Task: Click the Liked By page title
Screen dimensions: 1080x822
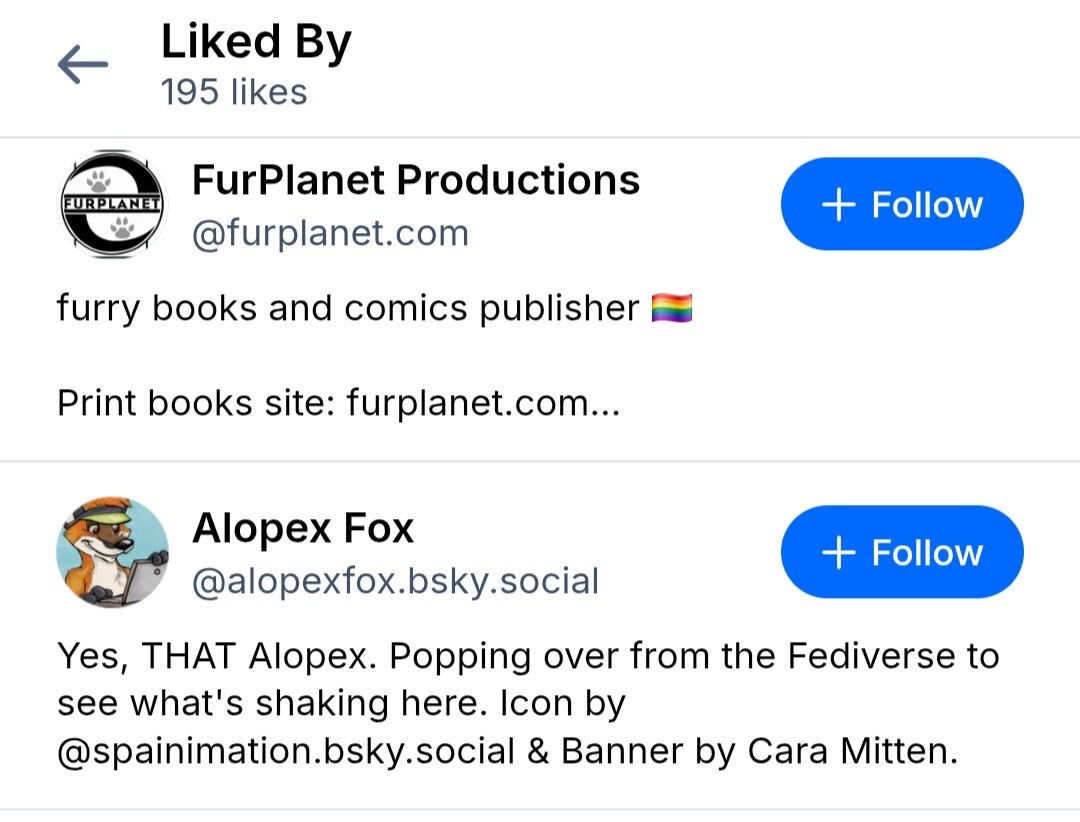Action: 256,43
